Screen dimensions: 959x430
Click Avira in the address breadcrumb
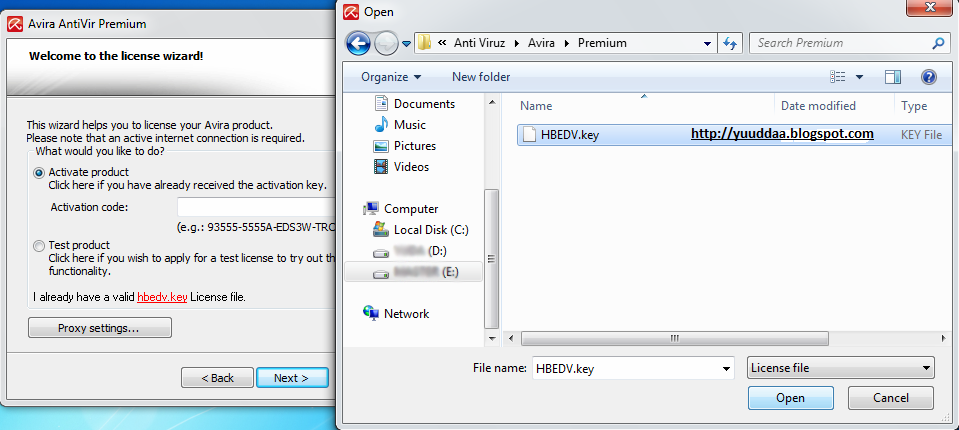click(x=541, y=43)
